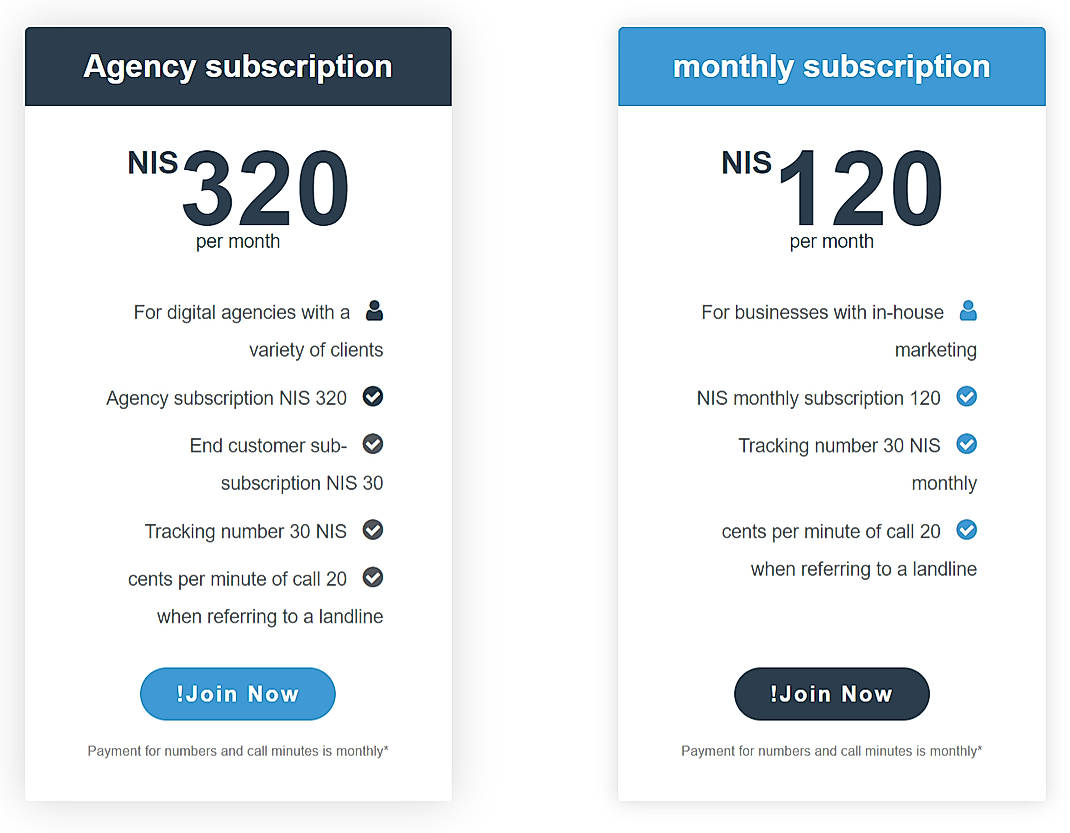Image resolution: width=1070 pixels, height=833 pixels.
Task: Click the person icon on Agency subscription card
Action: tap(373, 311)
